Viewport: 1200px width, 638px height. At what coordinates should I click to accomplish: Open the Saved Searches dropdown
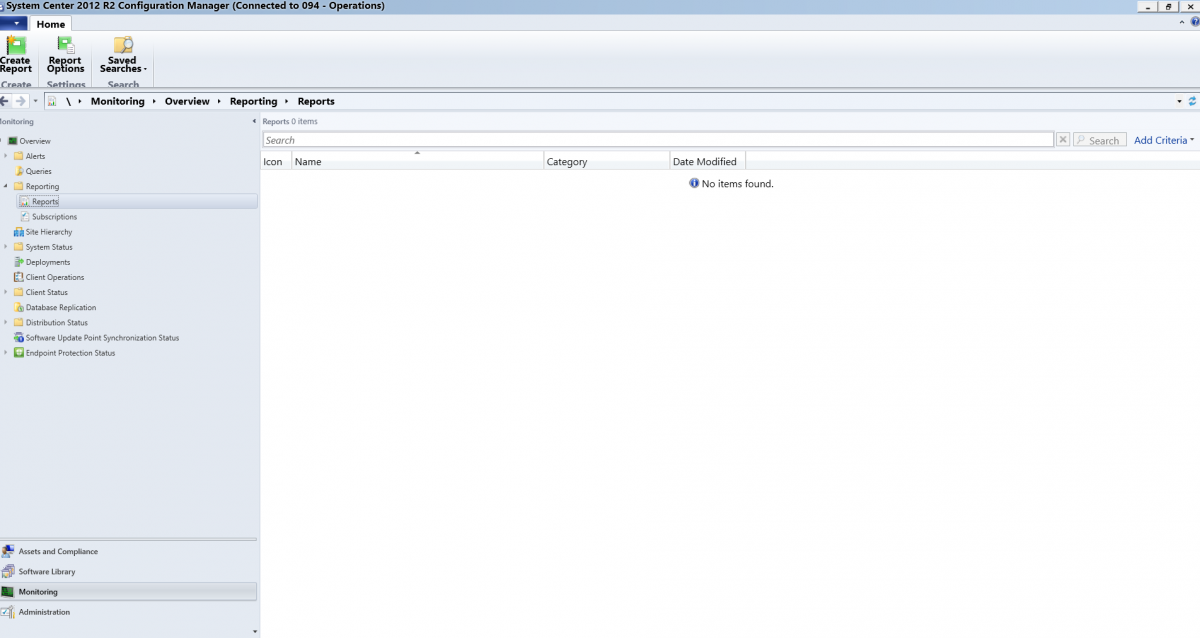point(123,55)
